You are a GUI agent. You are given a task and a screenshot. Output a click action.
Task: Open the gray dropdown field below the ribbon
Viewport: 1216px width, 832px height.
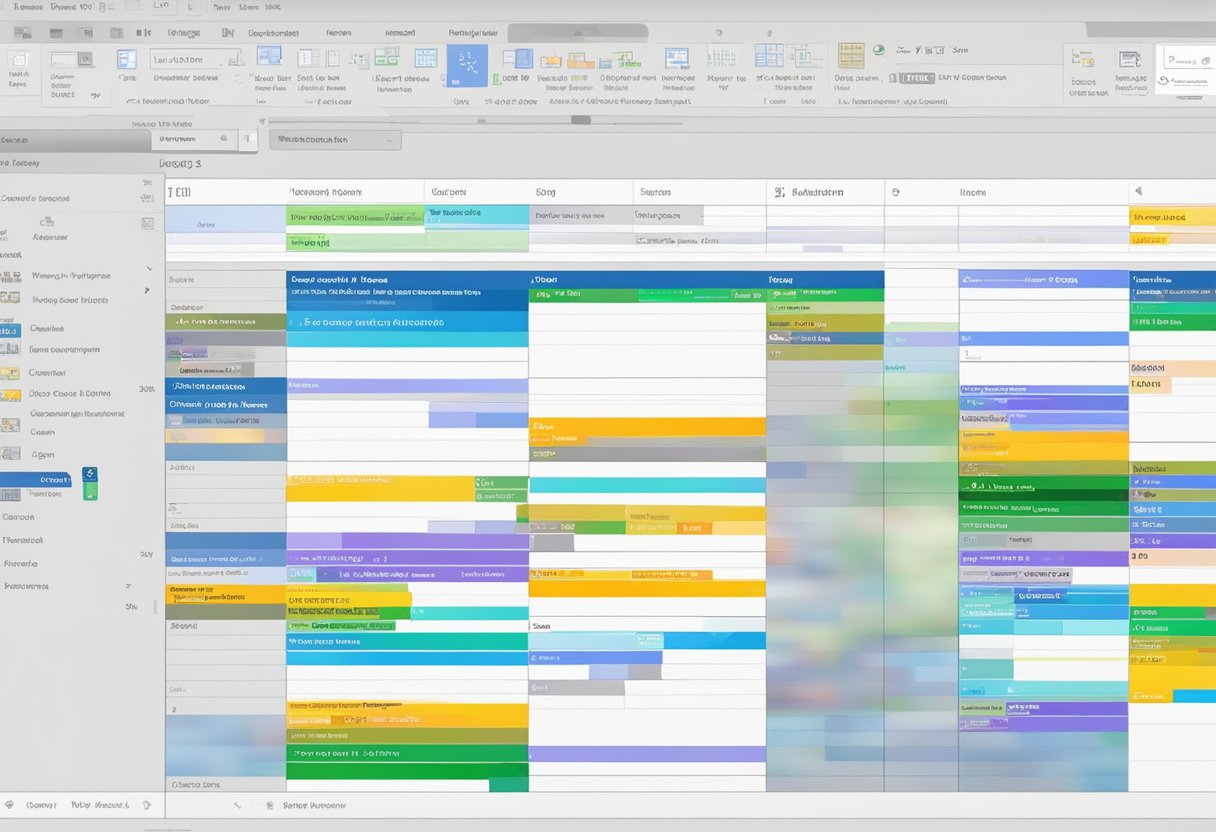tap(335, 140)
